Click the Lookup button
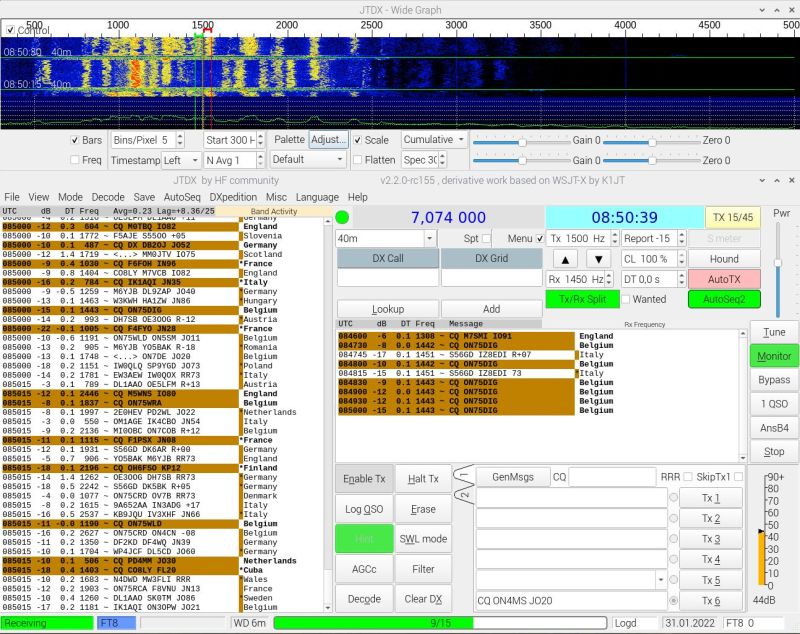The width and height of the screenshot is (800, 634). click(388, 309)
